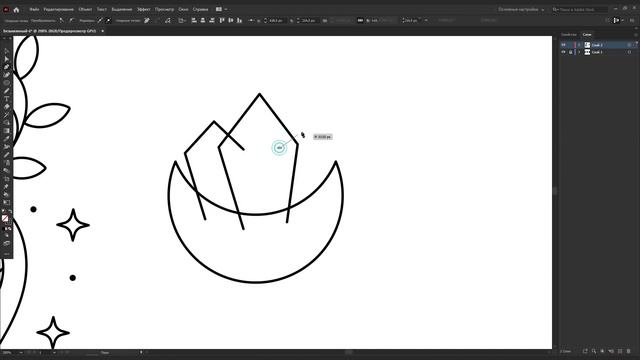Screen dimensions: 640x360
Task: Open the Выделение menu
Action: pyautogui.click(x=122, y=9)
